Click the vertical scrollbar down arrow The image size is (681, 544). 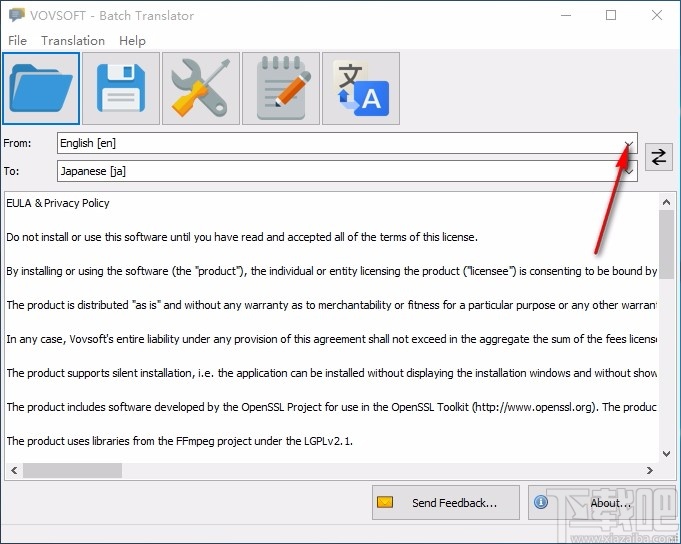pyautogui.click(x=666, y=454)
